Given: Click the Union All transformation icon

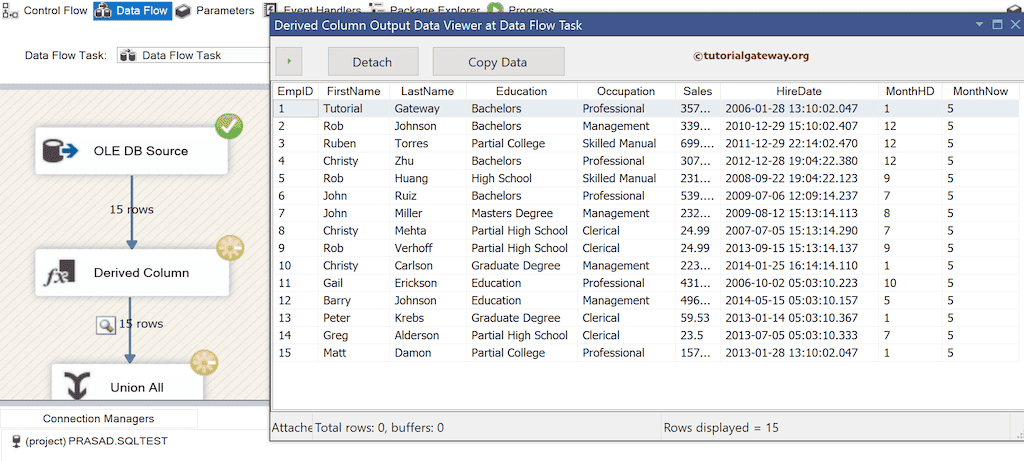Looking at the screenshot, I should click(74, 387).
